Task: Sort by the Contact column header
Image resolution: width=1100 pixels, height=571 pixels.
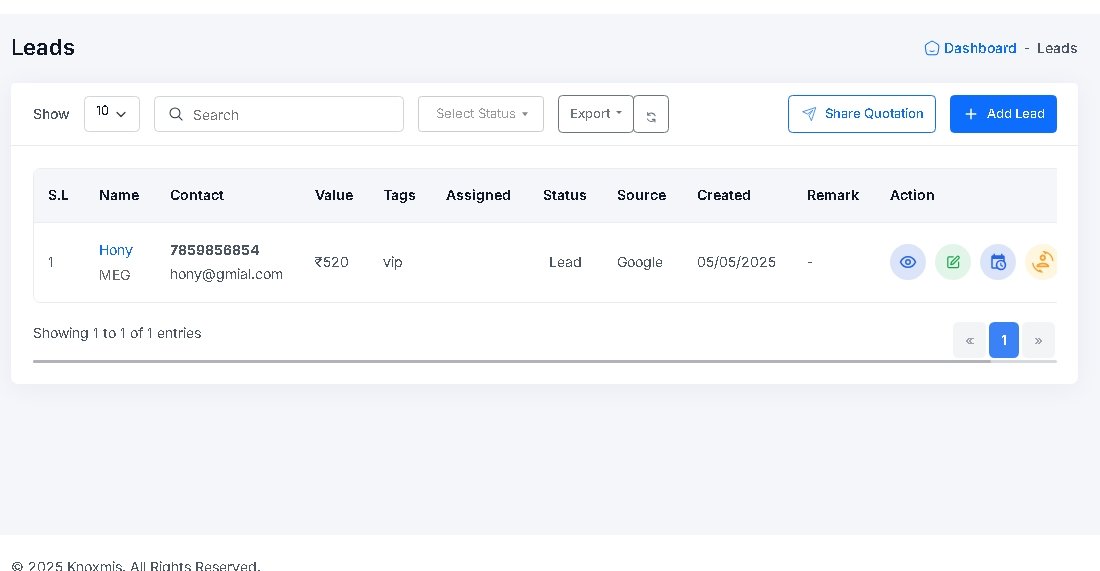Action: [197, 195]
